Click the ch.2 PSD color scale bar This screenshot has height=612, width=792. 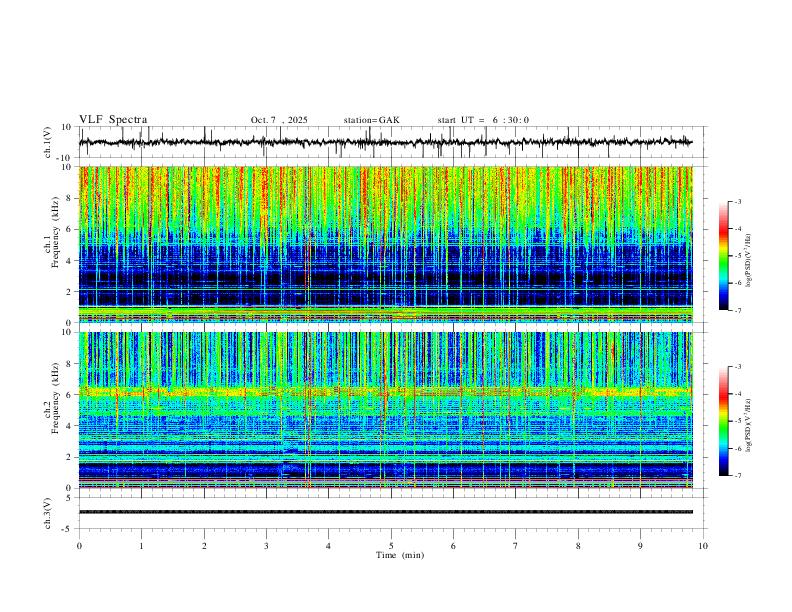click(x=723, y=421)
